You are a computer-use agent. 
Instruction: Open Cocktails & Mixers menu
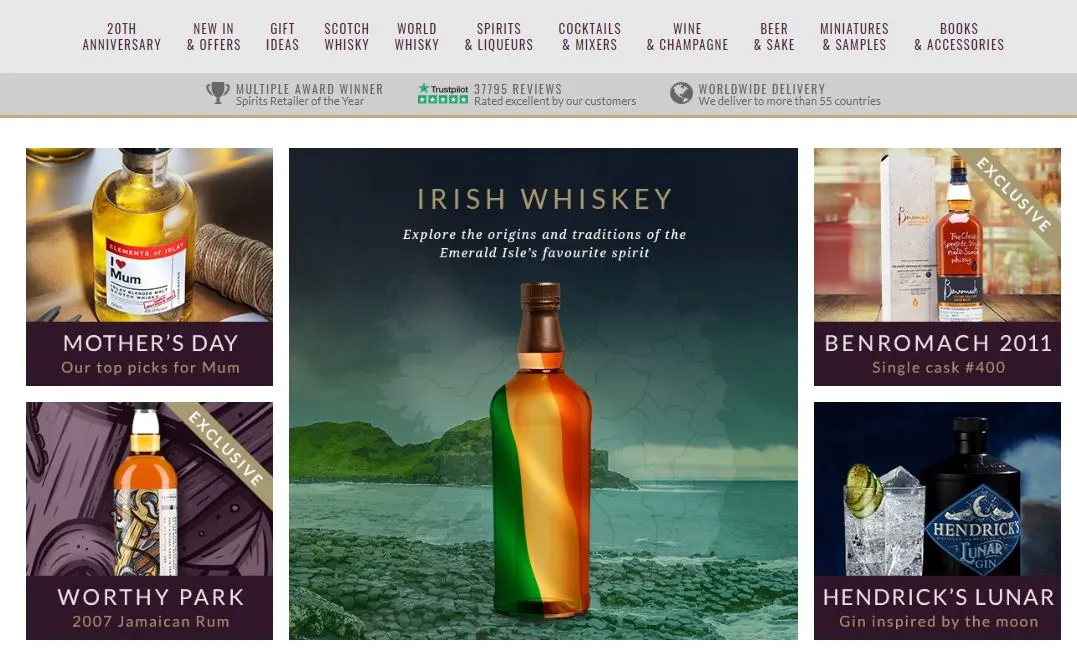point(589,36)
